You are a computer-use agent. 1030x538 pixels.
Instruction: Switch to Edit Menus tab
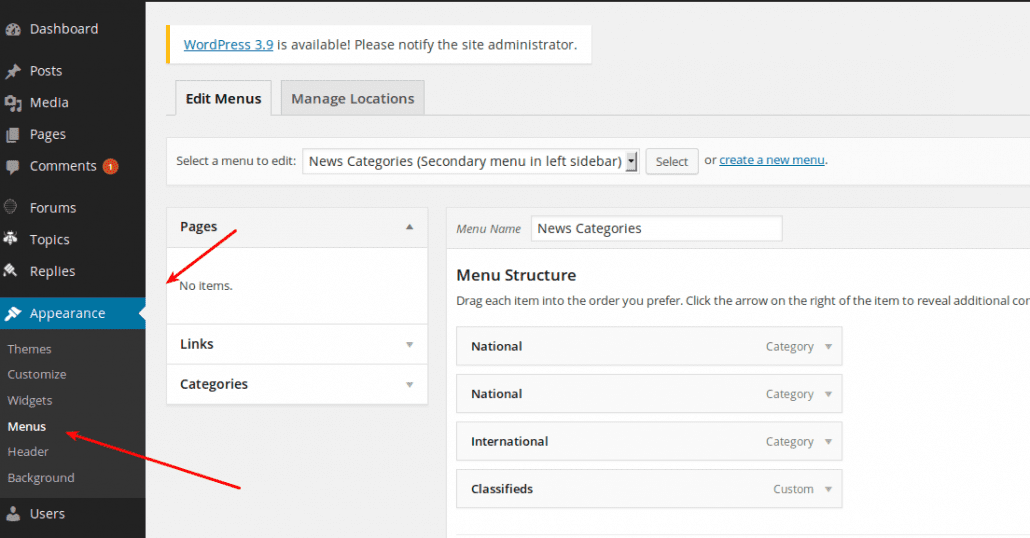223,99
